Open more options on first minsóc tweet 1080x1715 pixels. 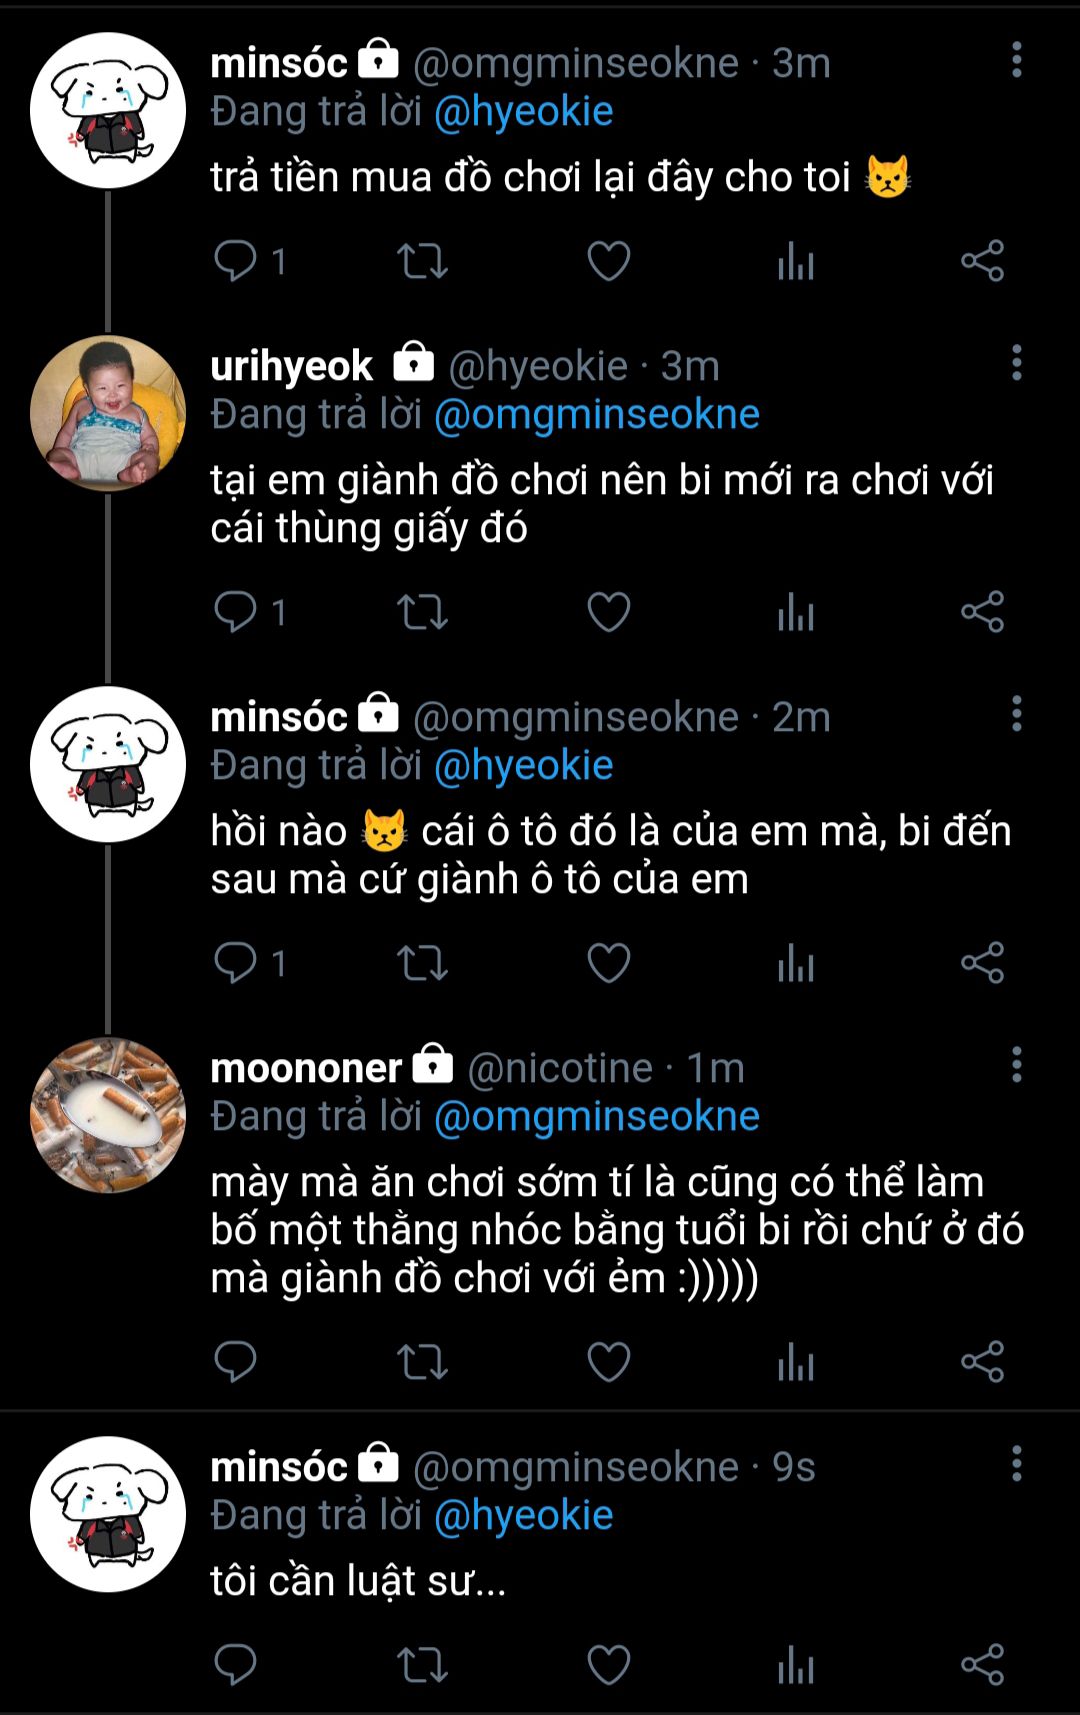click(x=1016, y=61)
